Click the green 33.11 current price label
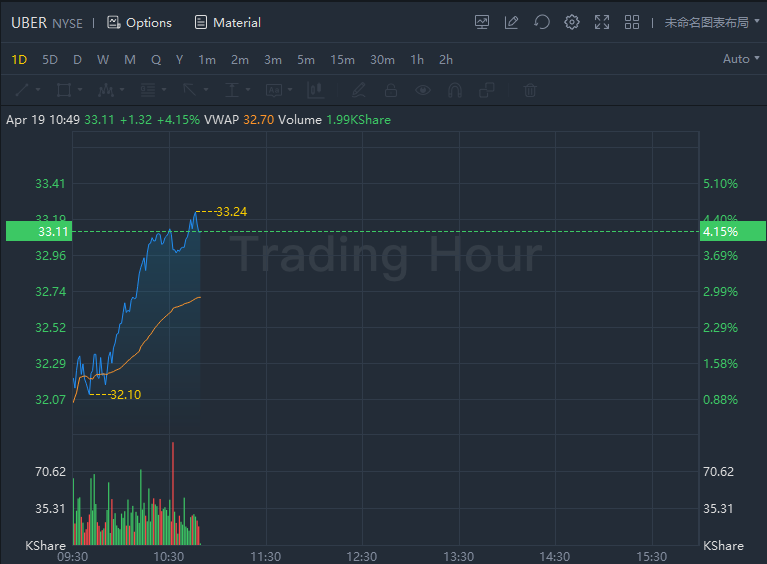767x564 pixels. tap(36, 231)
